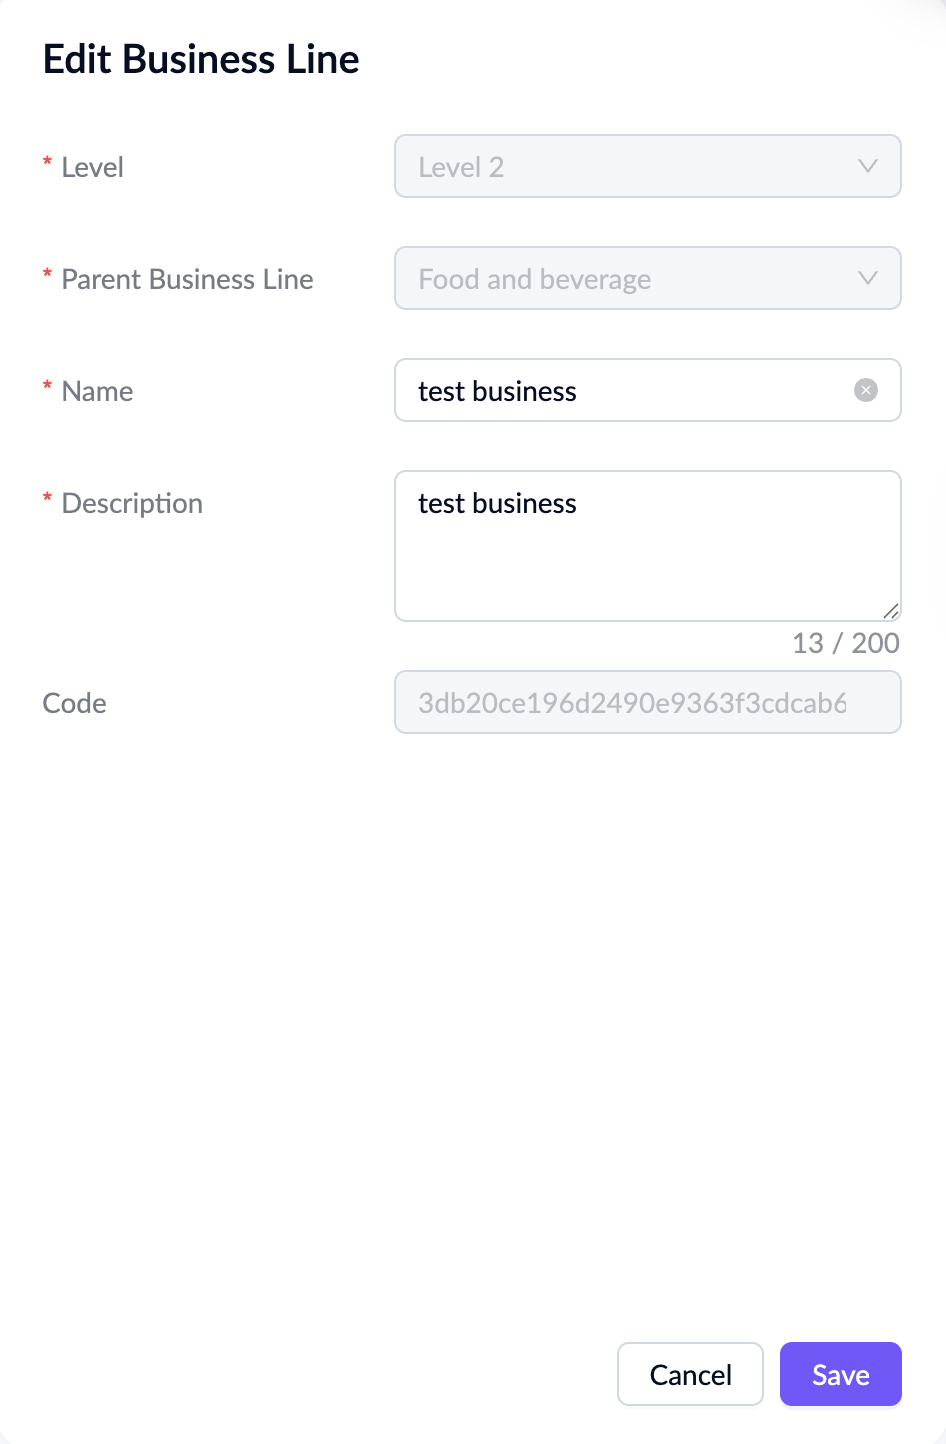
Task: Click the red asterisk beside Description
Action: (x=47, y=499)
